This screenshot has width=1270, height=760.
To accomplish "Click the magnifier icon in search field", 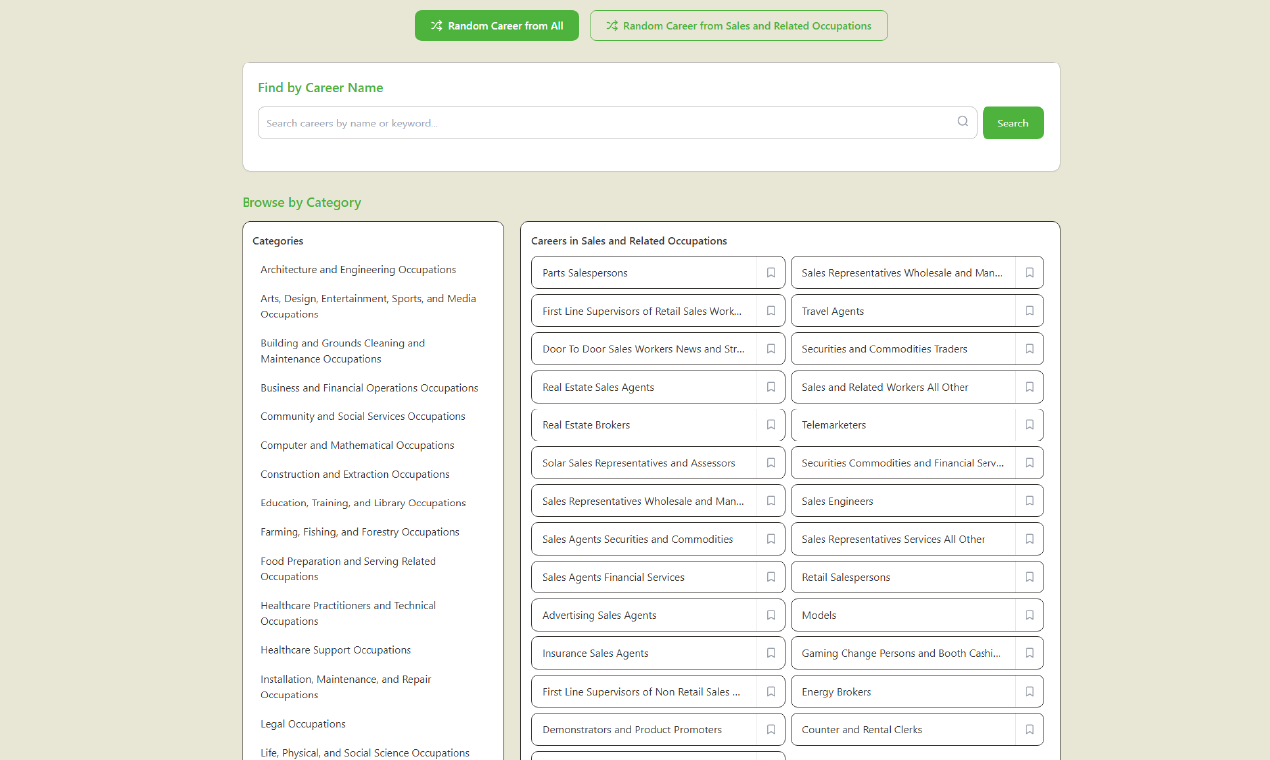I will 963,122.
